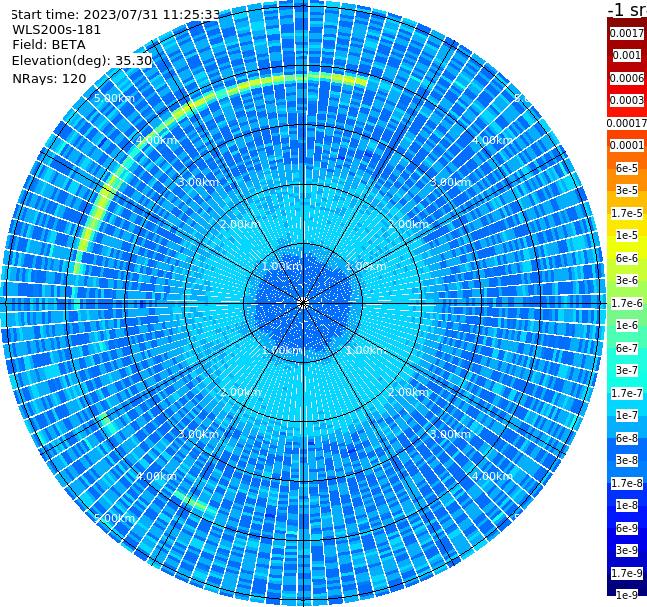Screen dimensions: 647x607
Task: Click the 3e-5 colorbar label
Action: tap(627, 190)
